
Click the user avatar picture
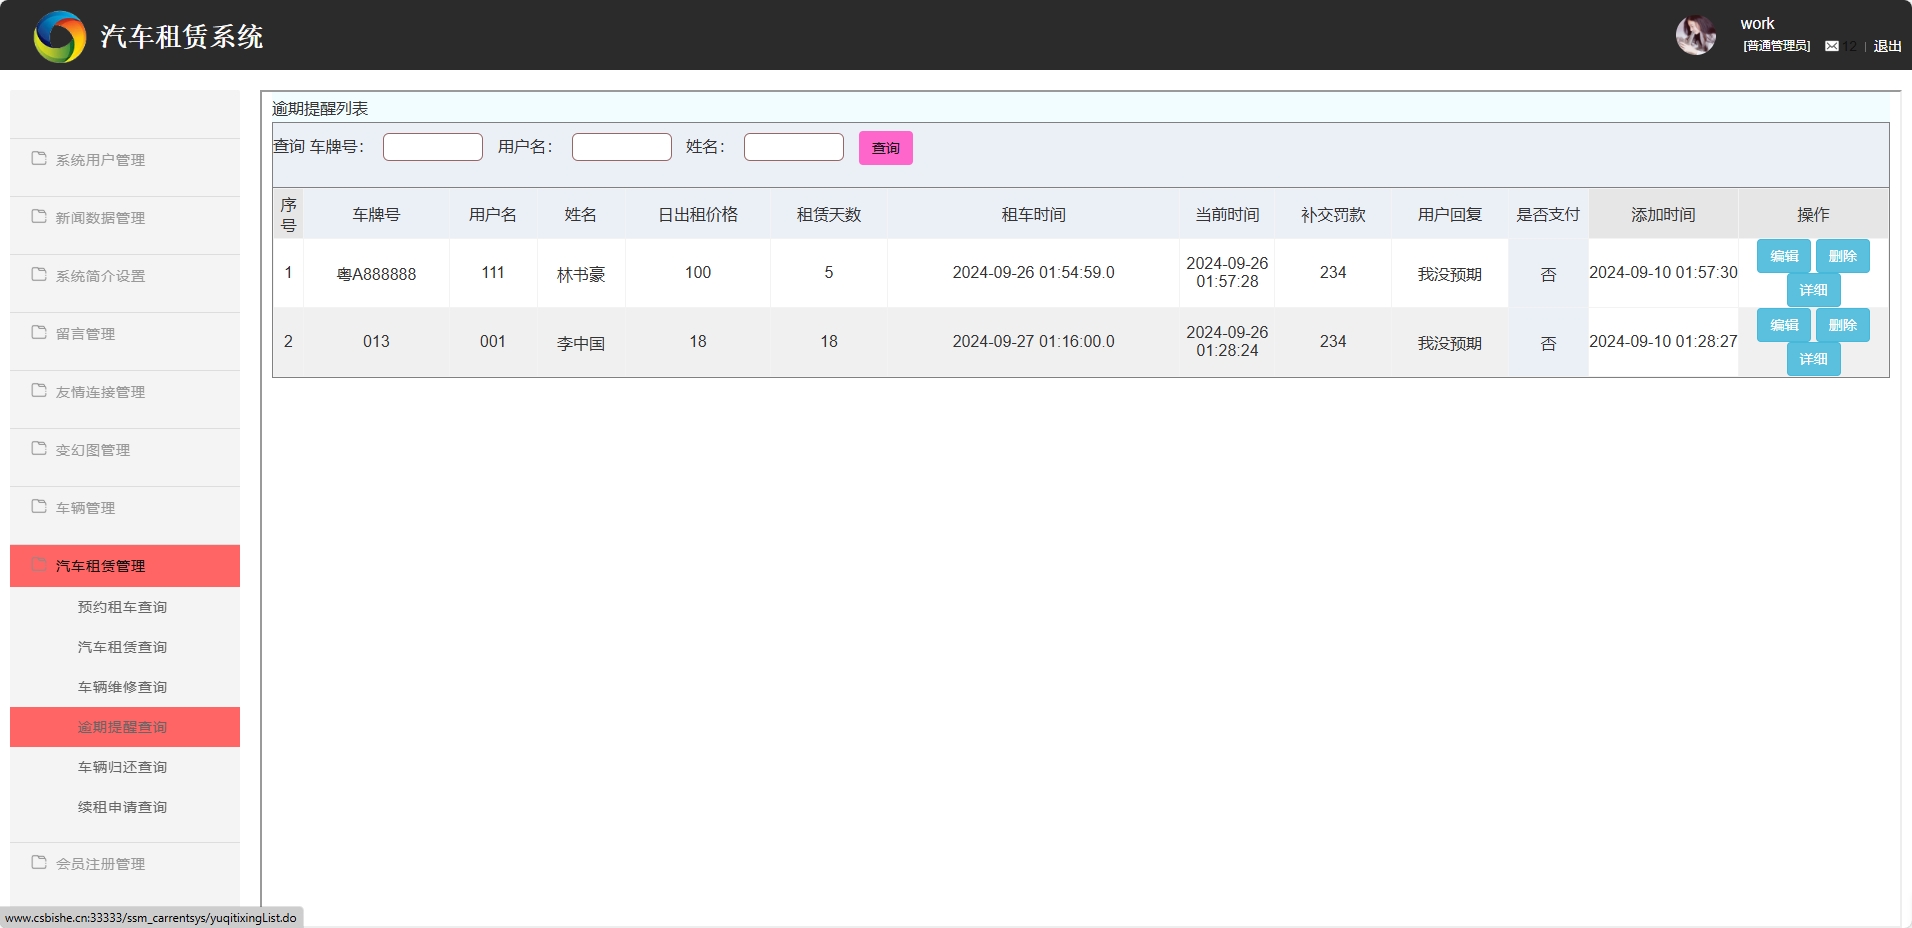(1695, 35)
